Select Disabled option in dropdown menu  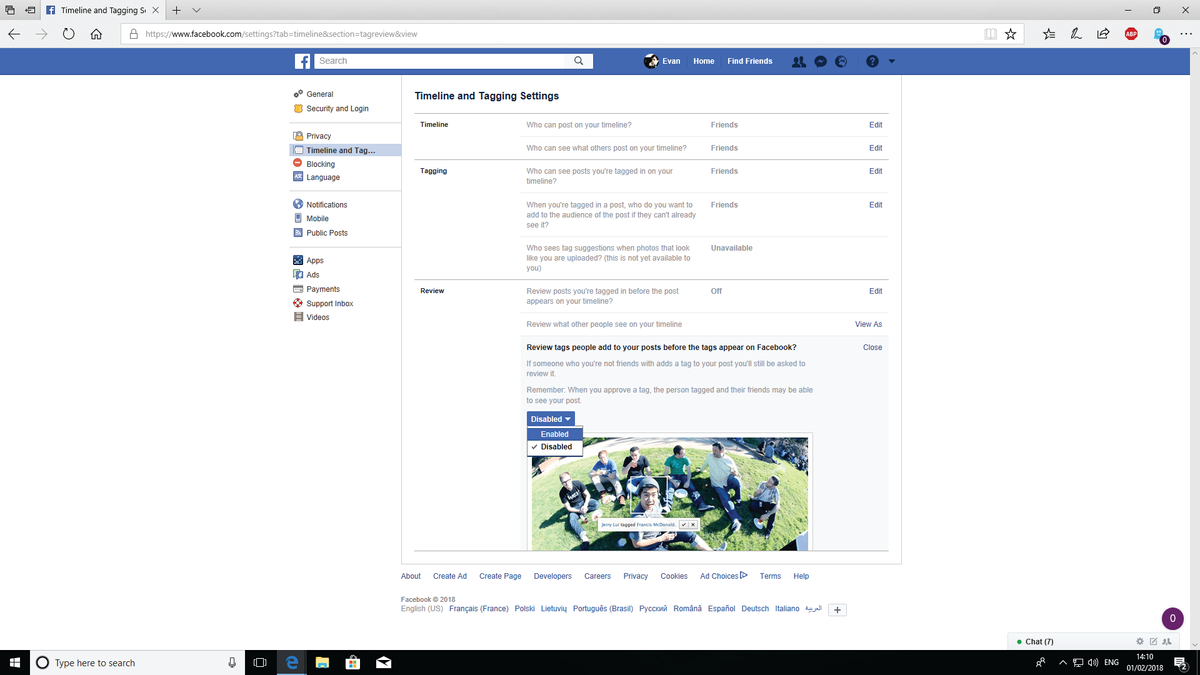pyautogui.click(x=556, y=447)
